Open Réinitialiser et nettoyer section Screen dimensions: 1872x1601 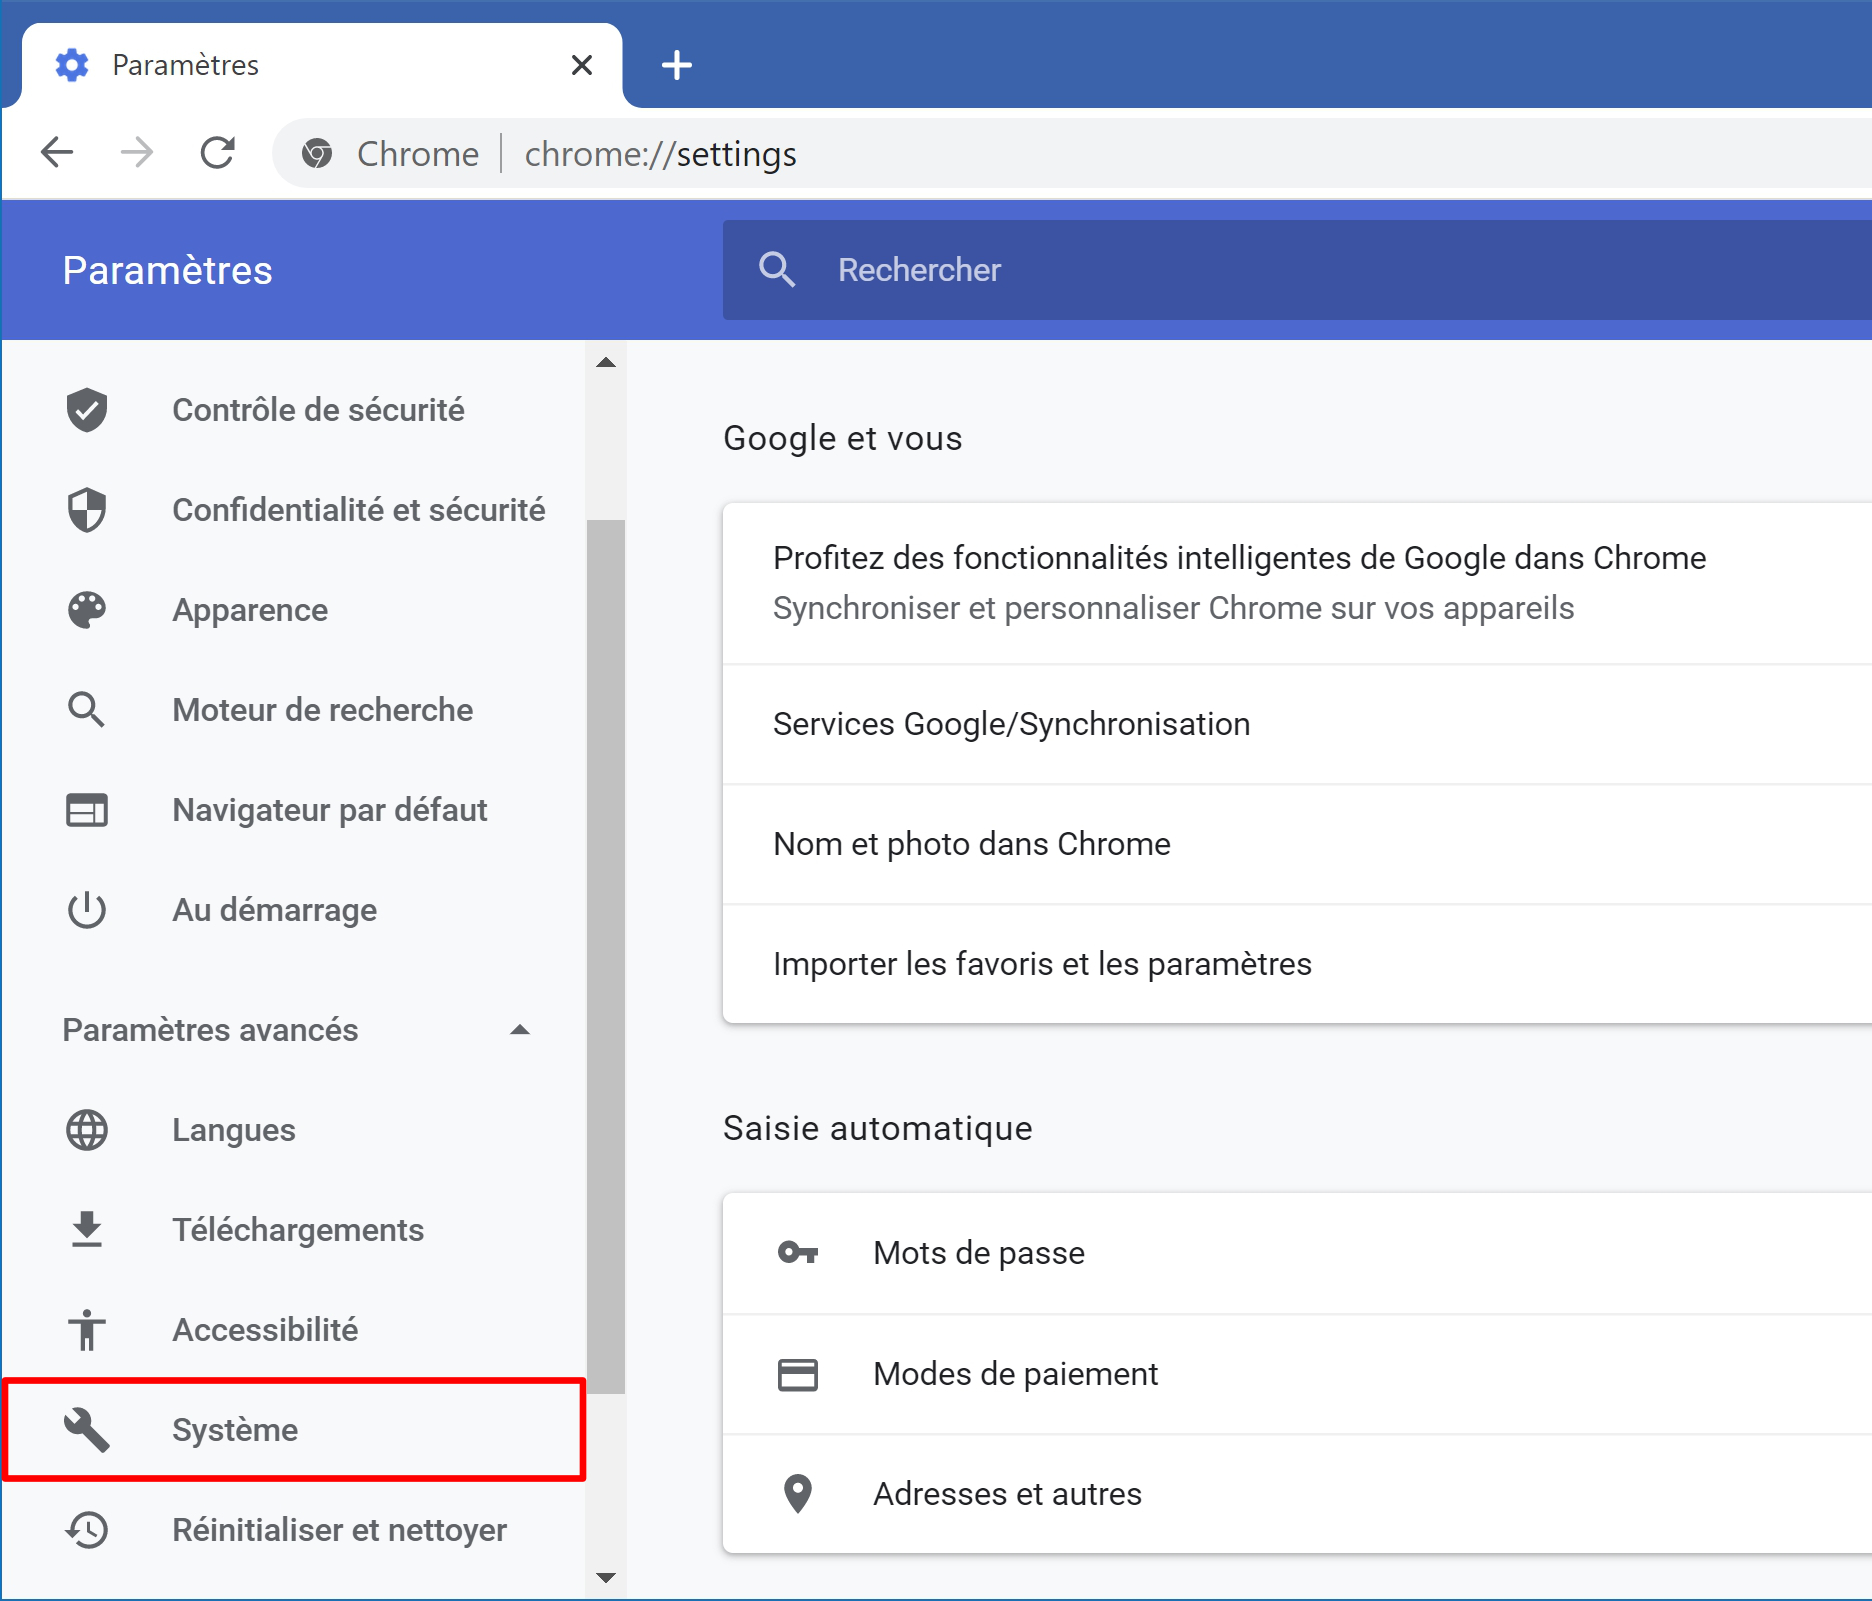(x=294, y=1530)
